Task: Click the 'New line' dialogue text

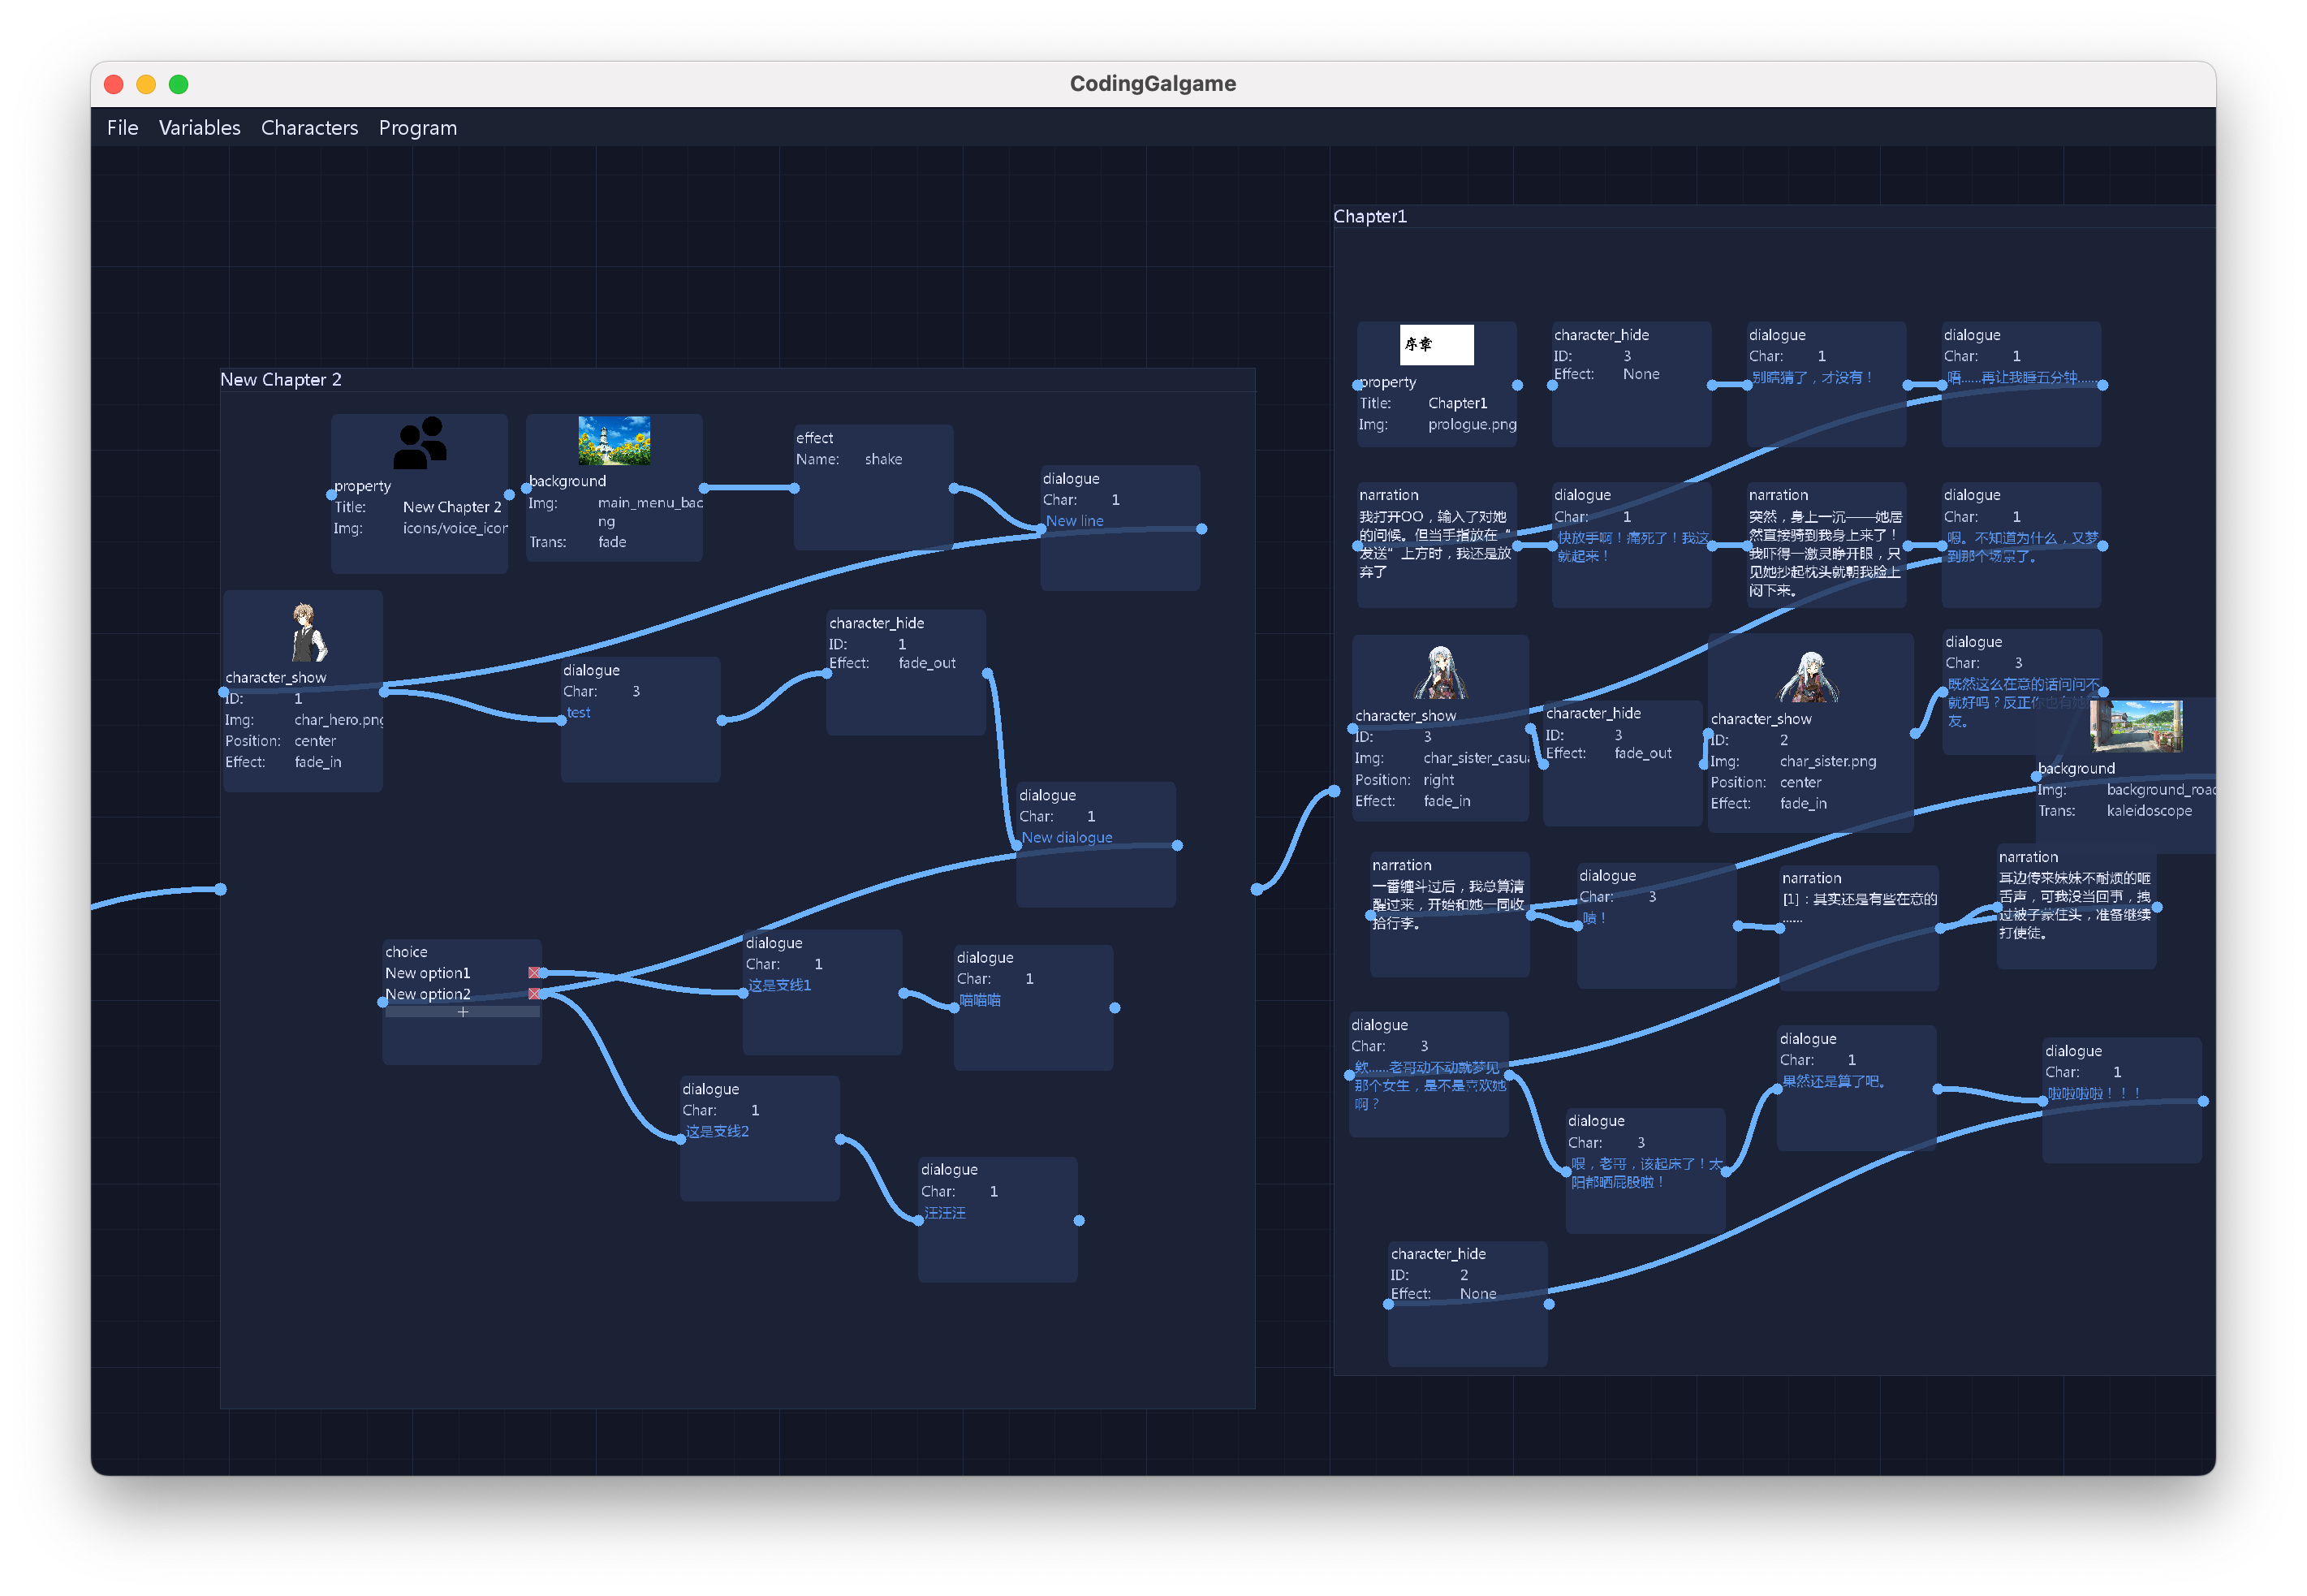Action: click(x=1074, y=521)
